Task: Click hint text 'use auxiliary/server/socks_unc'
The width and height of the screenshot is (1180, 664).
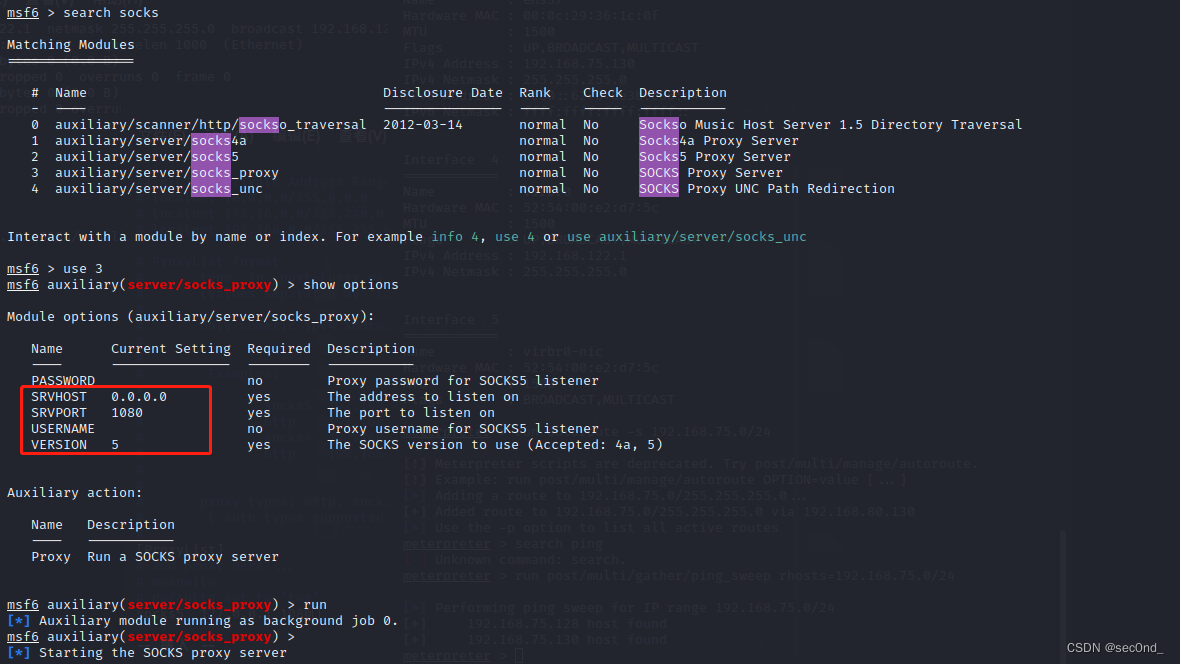Action: (x=686, y=236)
